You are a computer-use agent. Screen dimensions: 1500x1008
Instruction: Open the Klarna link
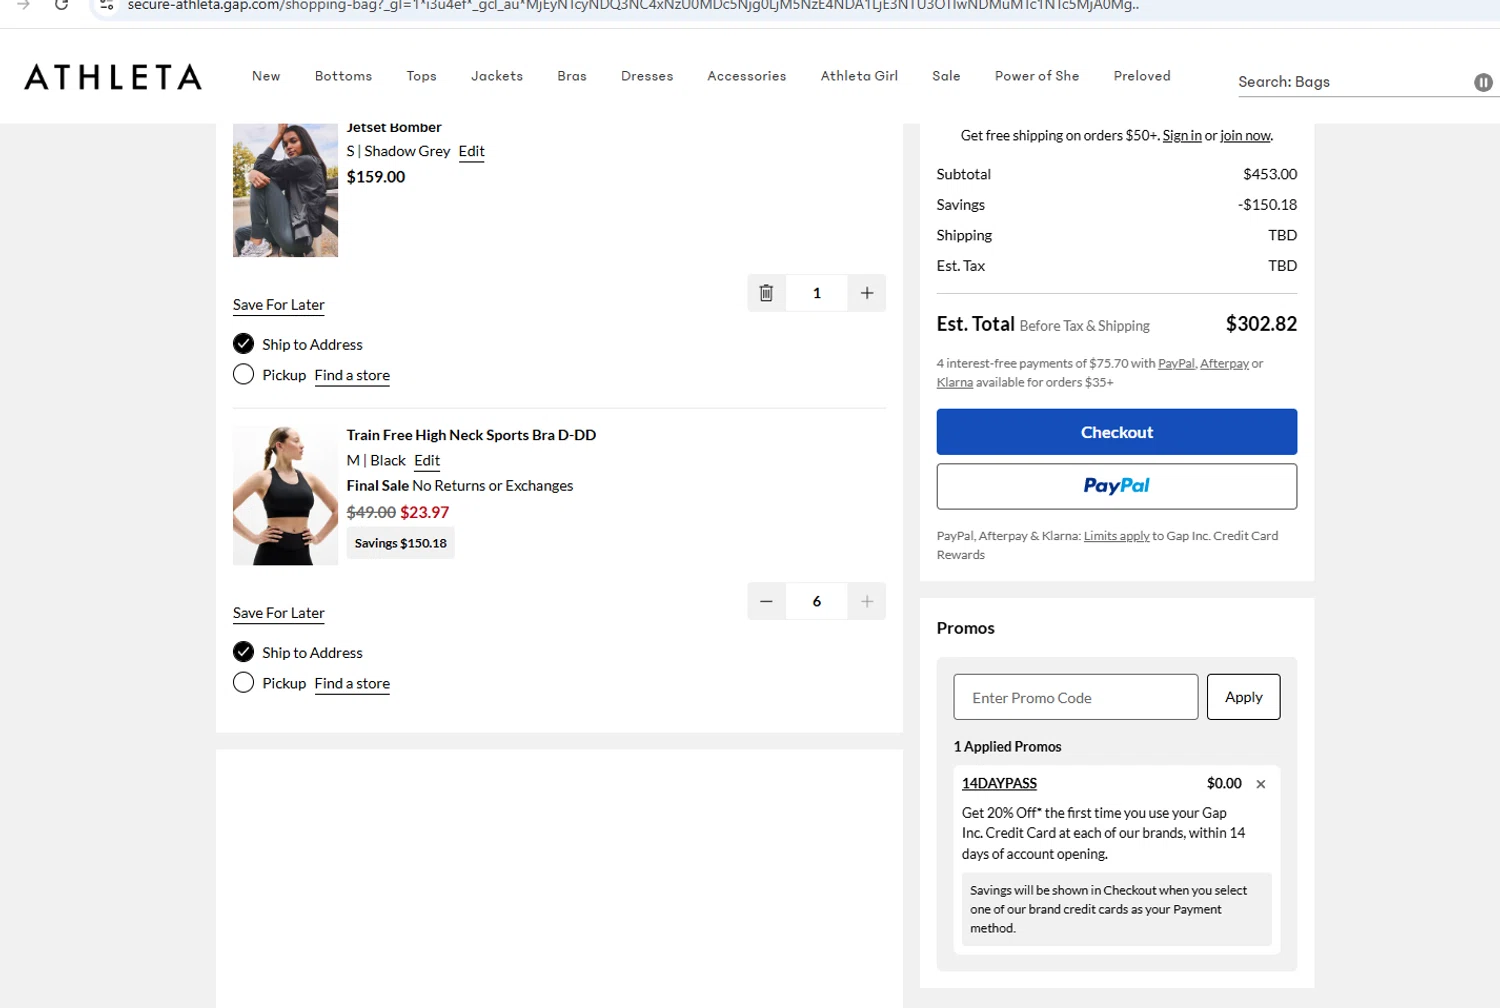click(955, 382)
